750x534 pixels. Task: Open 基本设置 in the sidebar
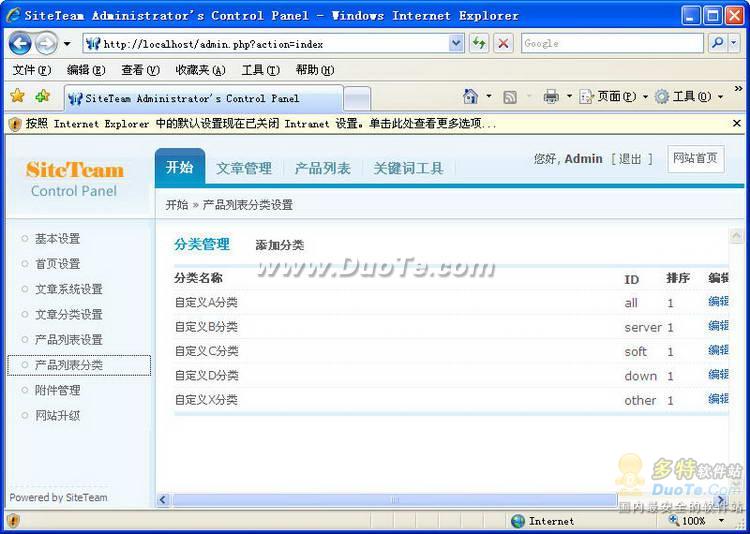(x=57, y=239)
